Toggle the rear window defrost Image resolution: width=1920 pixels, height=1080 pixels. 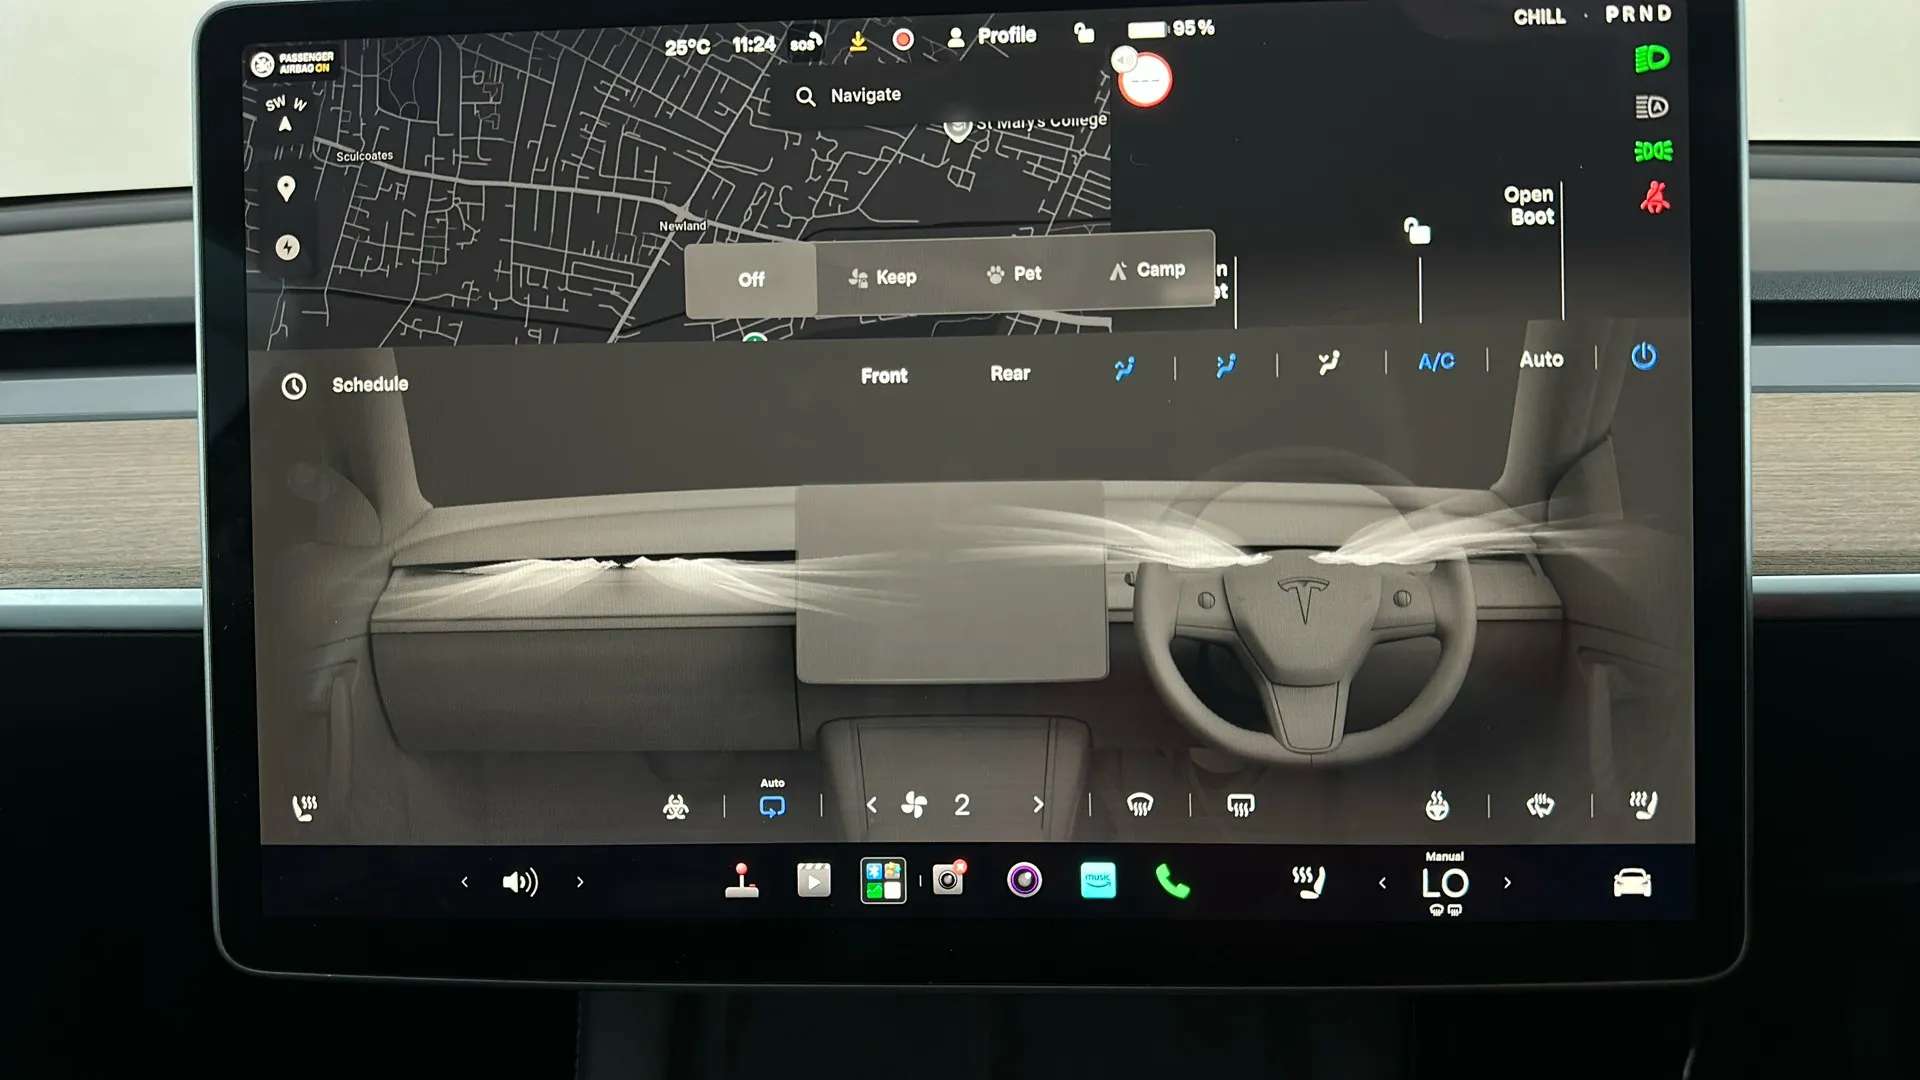[x=1240, y=805]
